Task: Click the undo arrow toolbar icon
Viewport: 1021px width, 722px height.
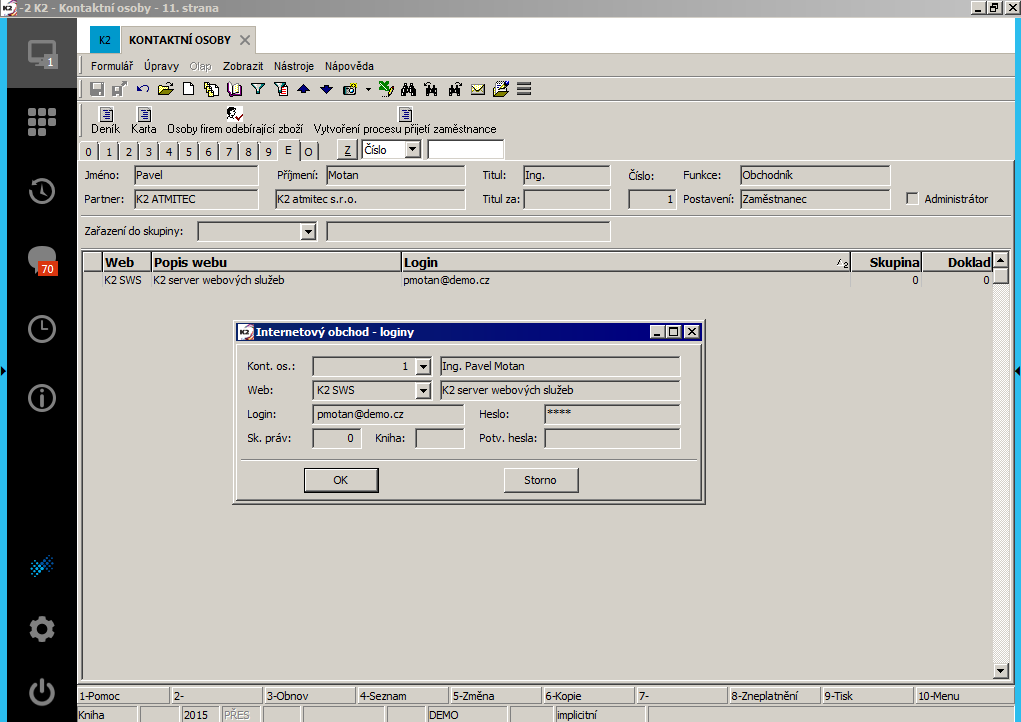Action: point(143,89)
